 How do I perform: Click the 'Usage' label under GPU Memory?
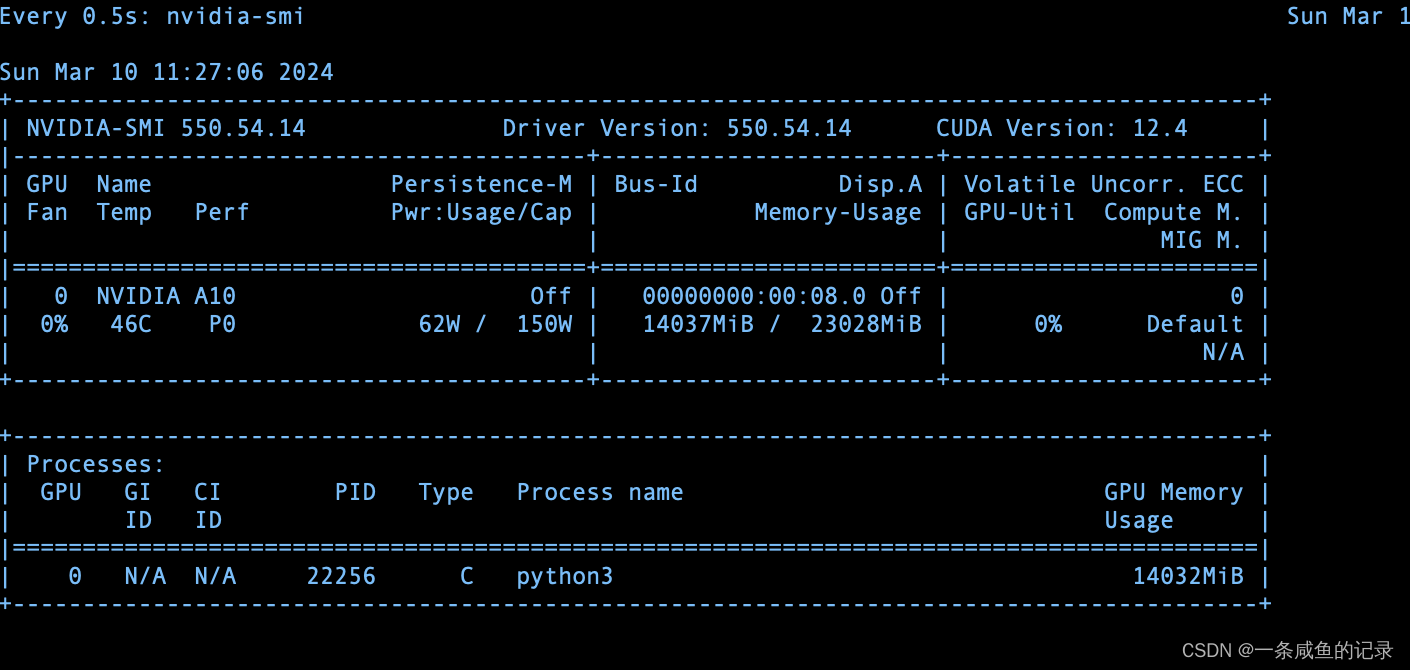pos(1139,520)
